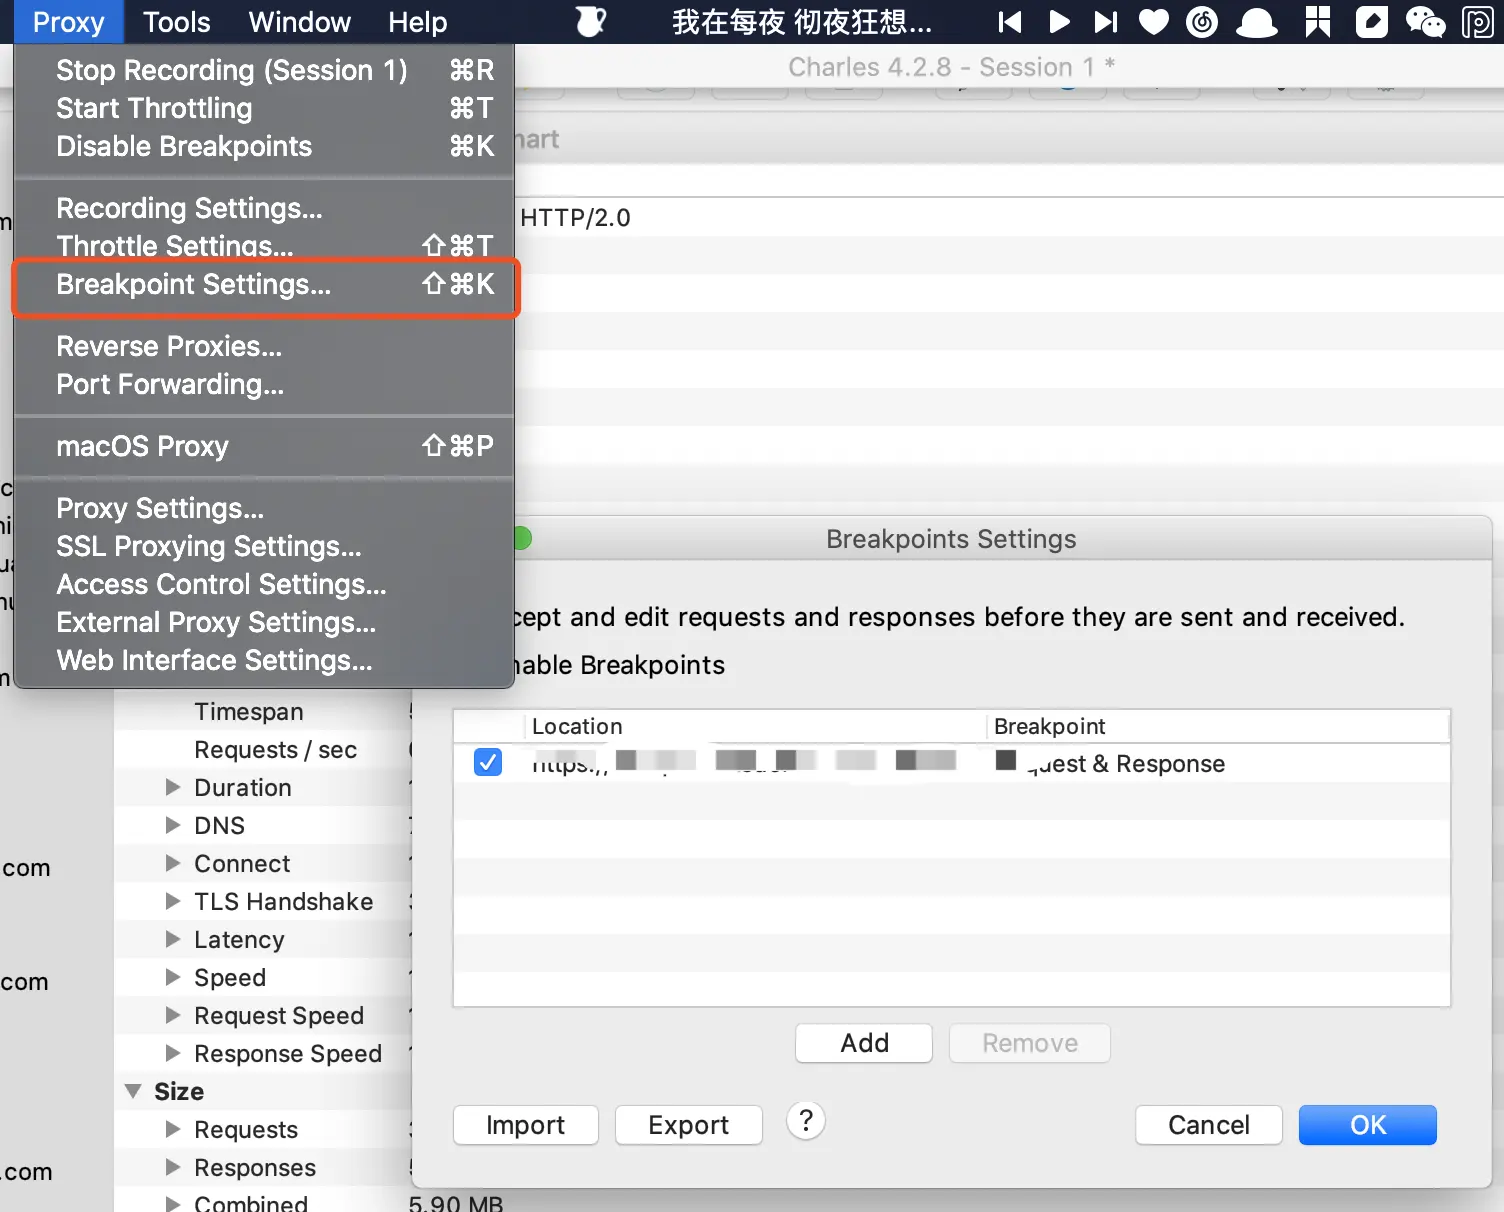Image resolution: width=1504 pixels, height=1212 pixels.
Task: Click the Charles teapot icon in menu bar
Action: click(x=591, y=22)
